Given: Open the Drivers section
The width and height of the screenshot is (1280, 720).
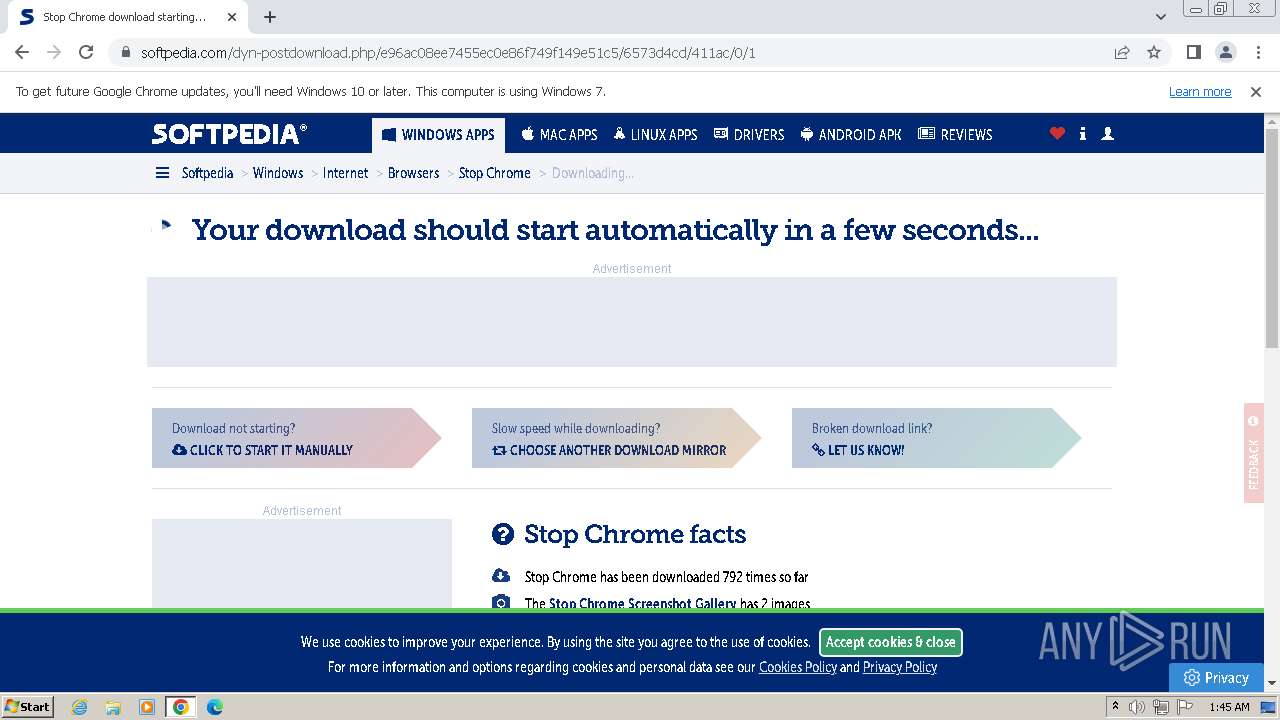Looking at the screenshot, I should point(749,134).
